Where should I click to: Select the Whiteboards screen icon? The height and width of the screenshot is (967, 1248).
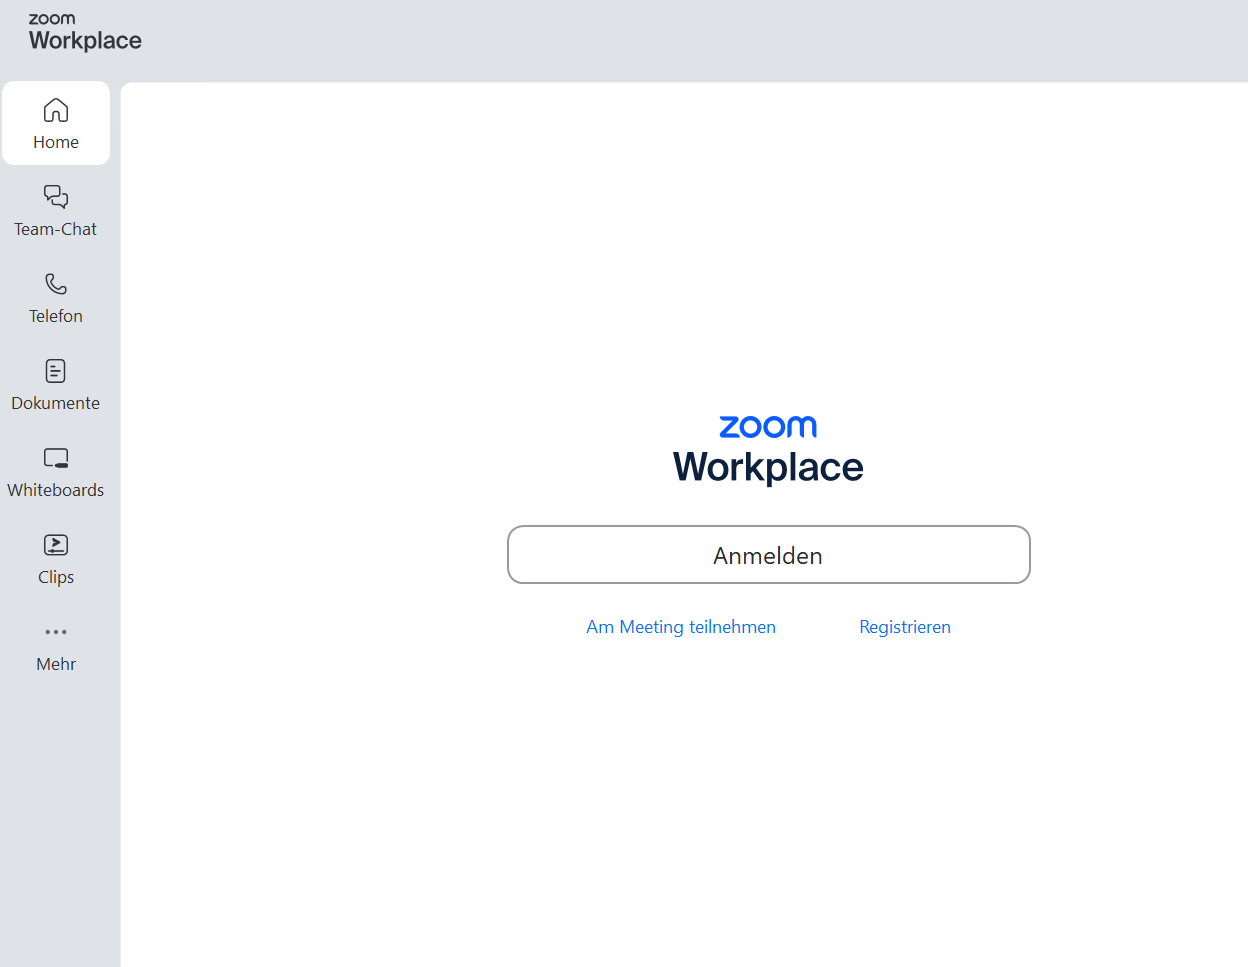[x=56, y=458]
